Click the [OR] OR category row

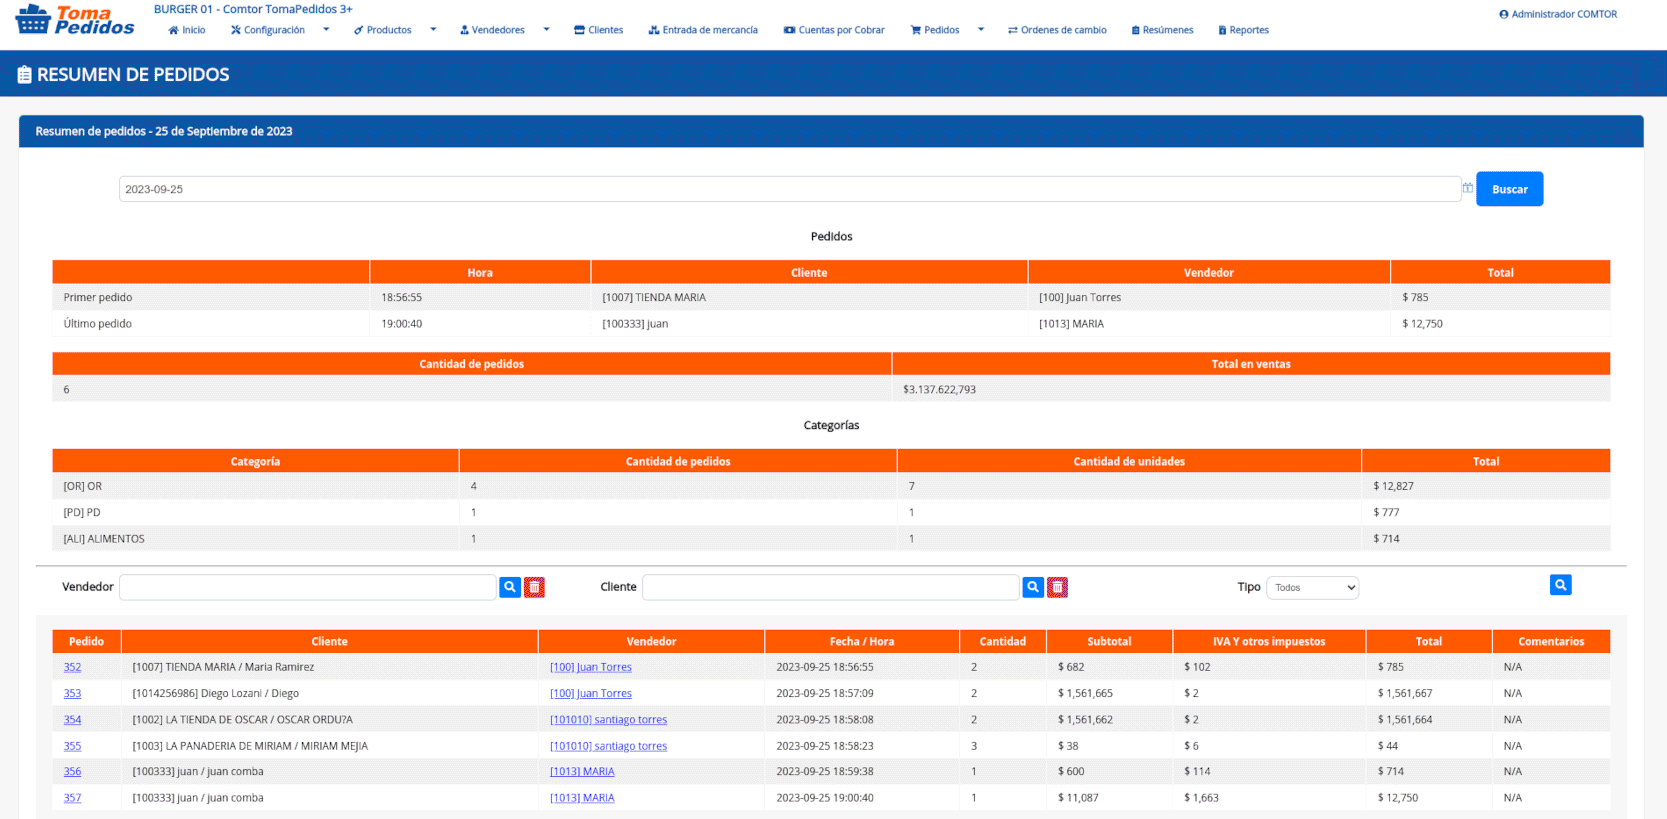[x=831, y=486]
